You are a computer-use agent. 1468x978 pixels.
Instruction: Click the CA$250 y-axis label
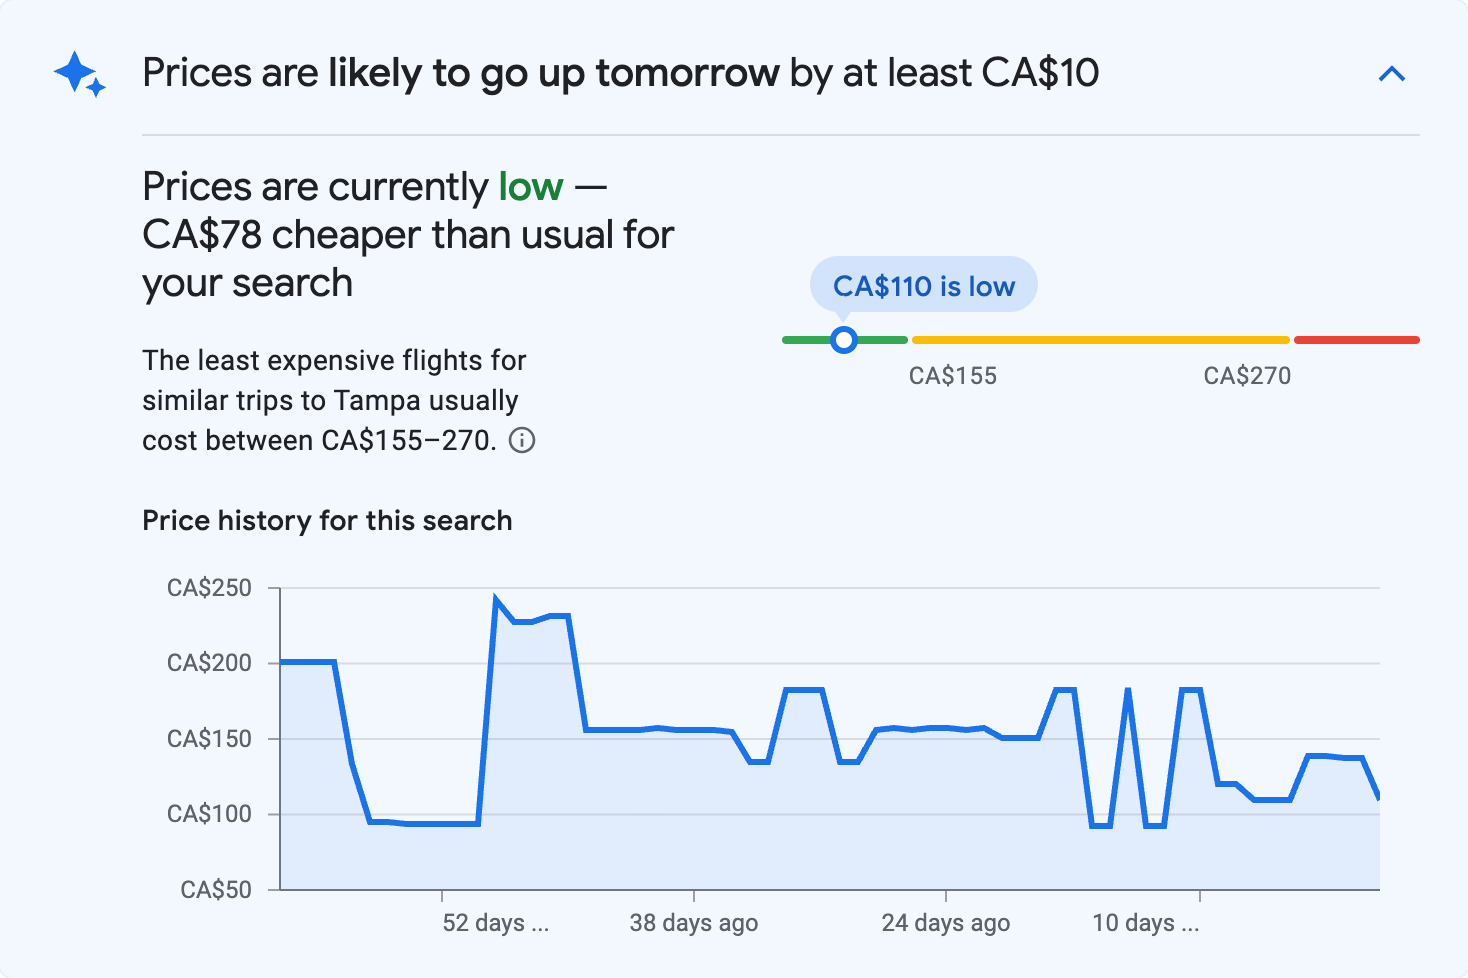(209, 588)
